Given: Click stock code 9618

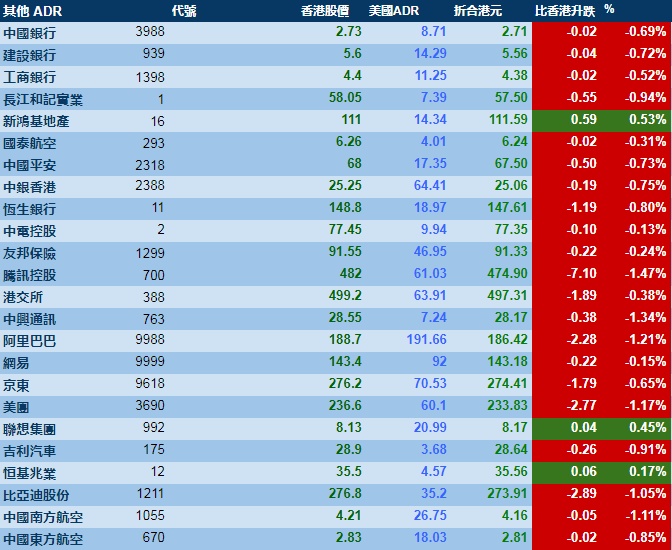Looking at the screenshot, I should tap(150, 383).
